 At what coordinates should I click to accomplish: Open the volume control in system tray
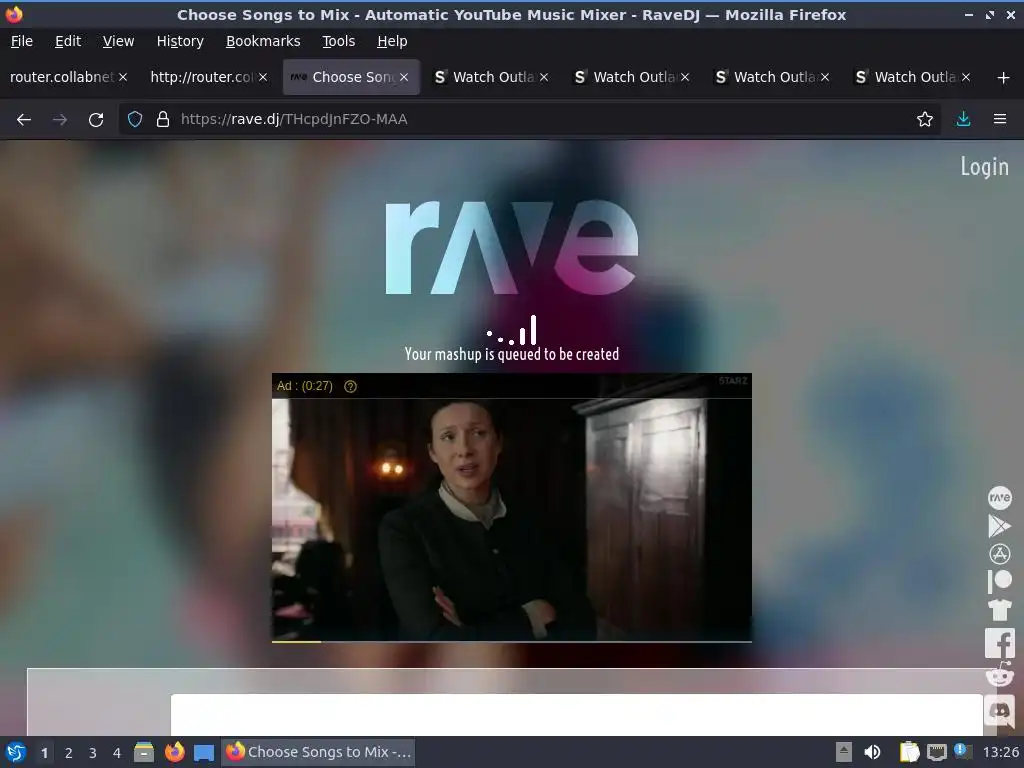pos(872,752)
